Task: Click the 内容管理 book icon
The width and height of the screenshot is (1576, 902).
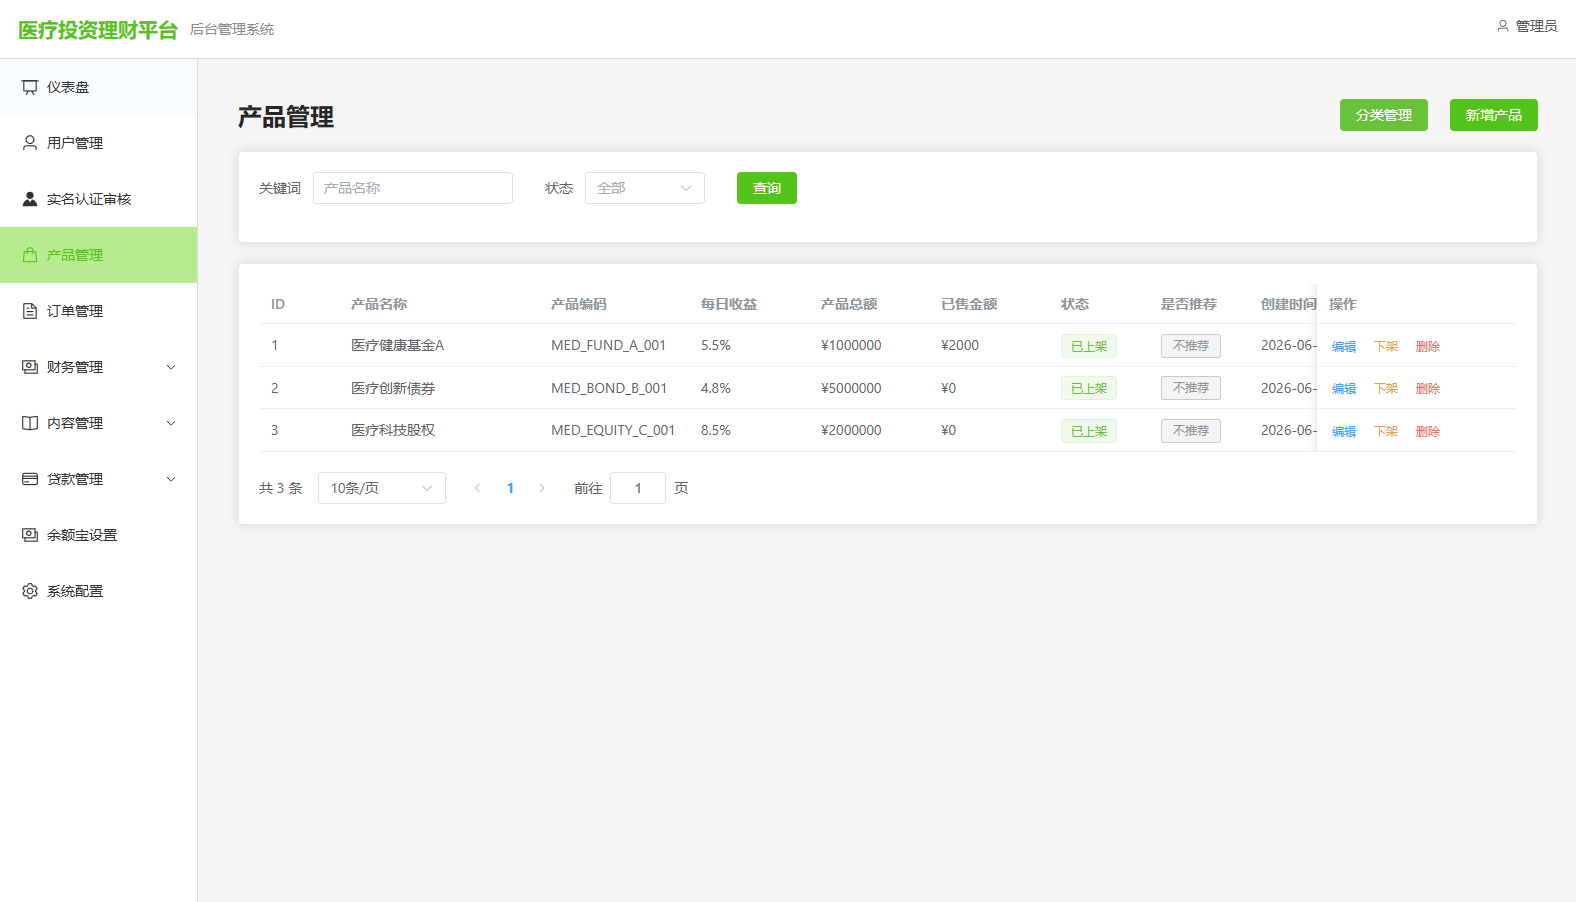Action: click(x=30, y=423)
